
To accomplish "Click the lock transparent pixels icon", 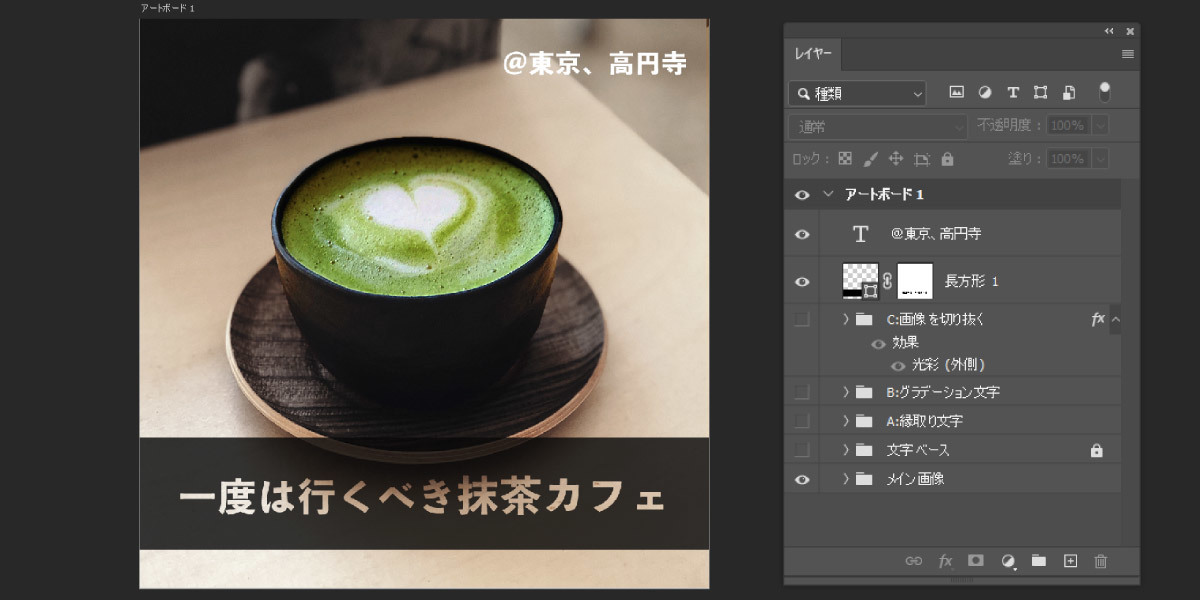I will 845,158.
